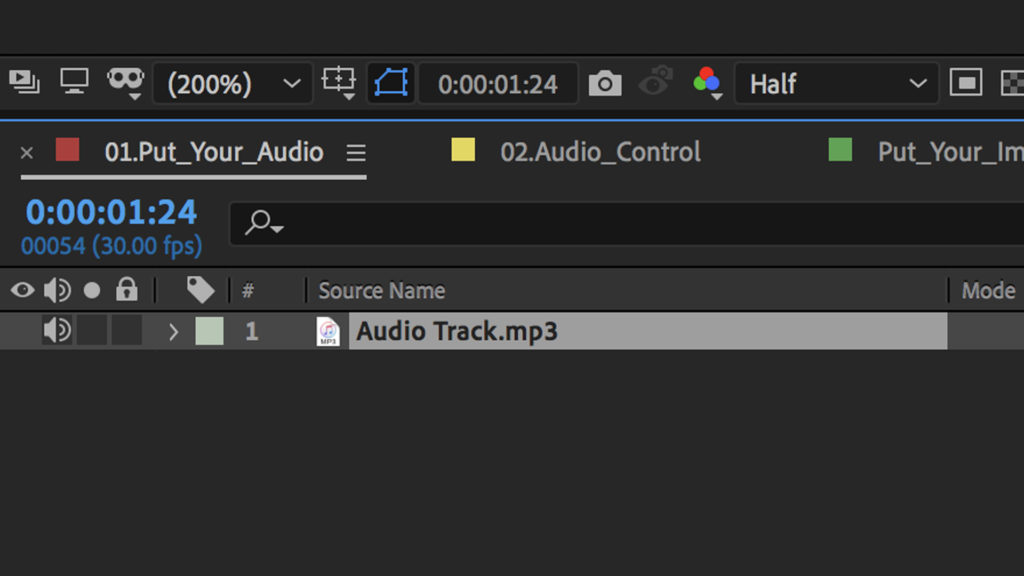Click the show snapshot icon
Image resolution: width=1024 pixels, height=576 pixels.
pyautogui.click(x=655, y=83)
